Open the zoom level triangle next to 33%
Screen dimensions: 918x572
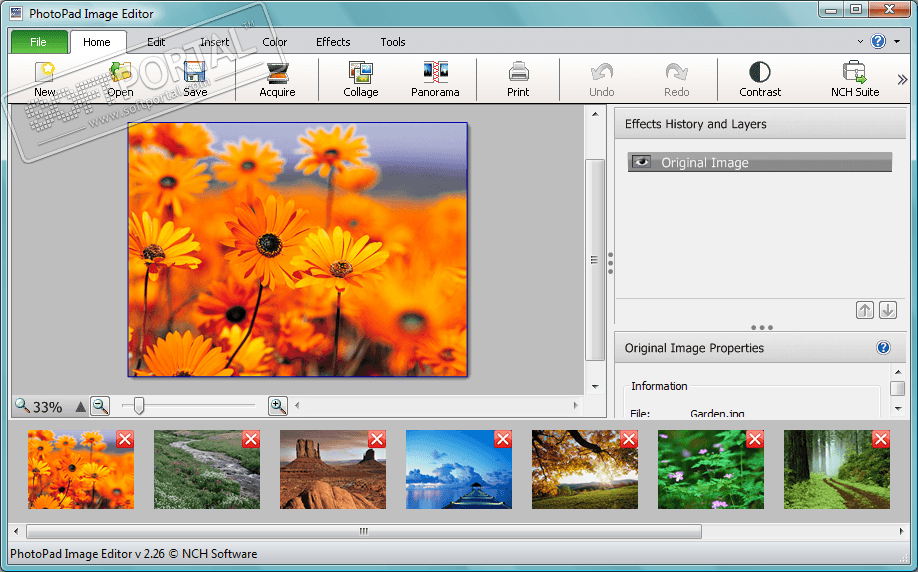click(80, 406)
